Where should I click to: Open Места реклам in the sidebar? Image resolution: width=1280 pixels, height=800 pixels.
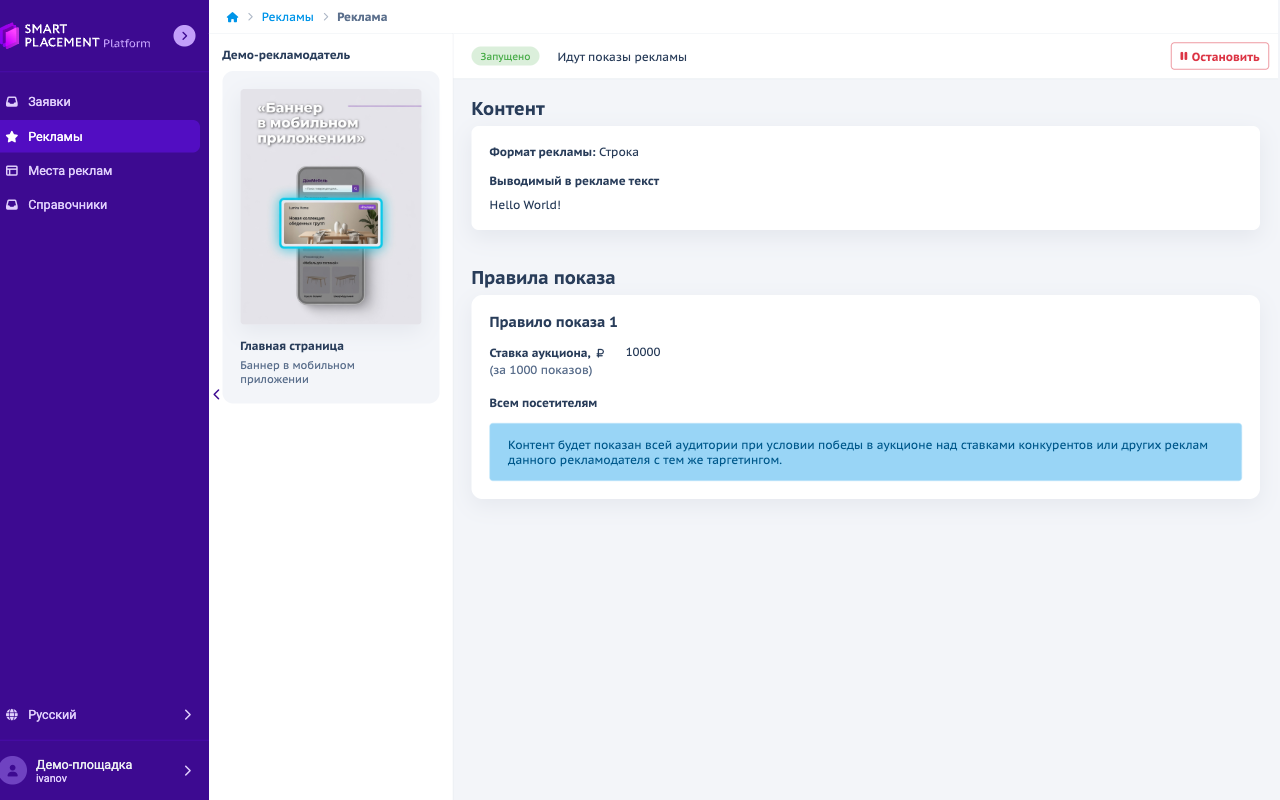[x=100, y=170]
